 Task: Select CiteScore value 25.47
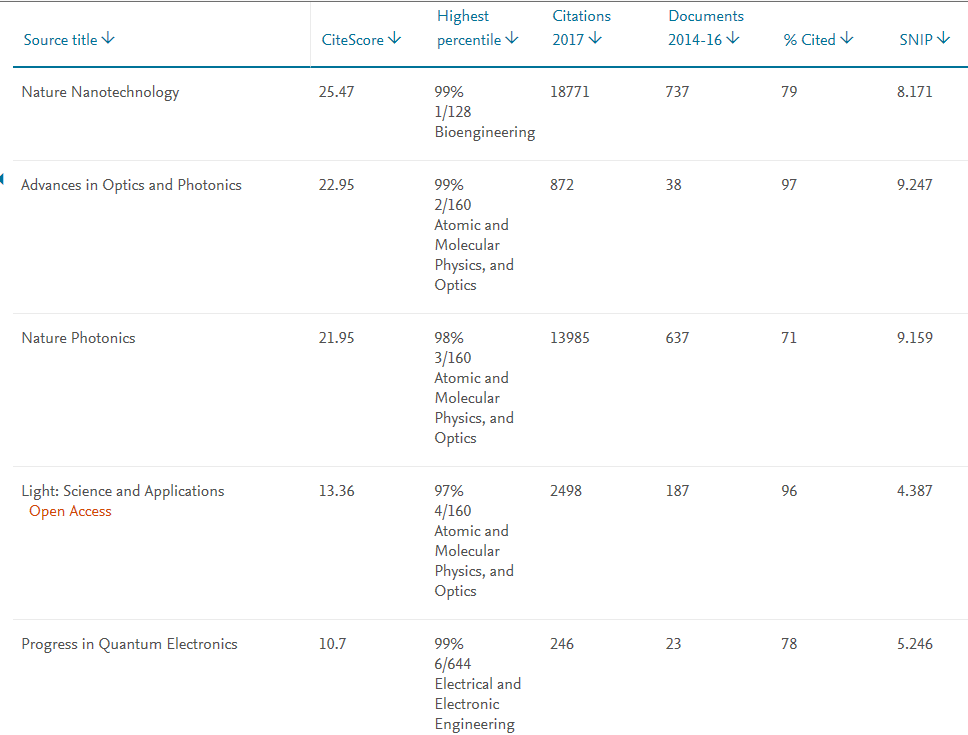pos(336,92)
